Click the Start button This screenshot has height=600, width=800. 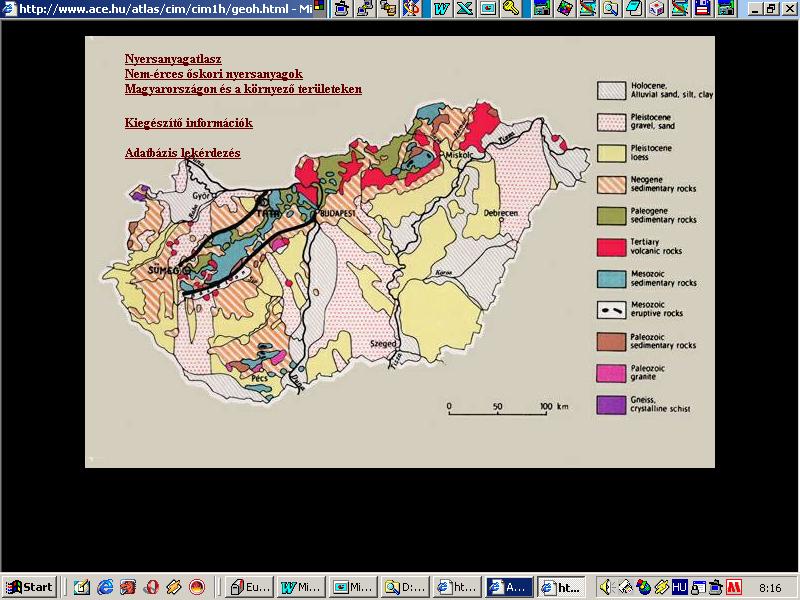(29, 587)
